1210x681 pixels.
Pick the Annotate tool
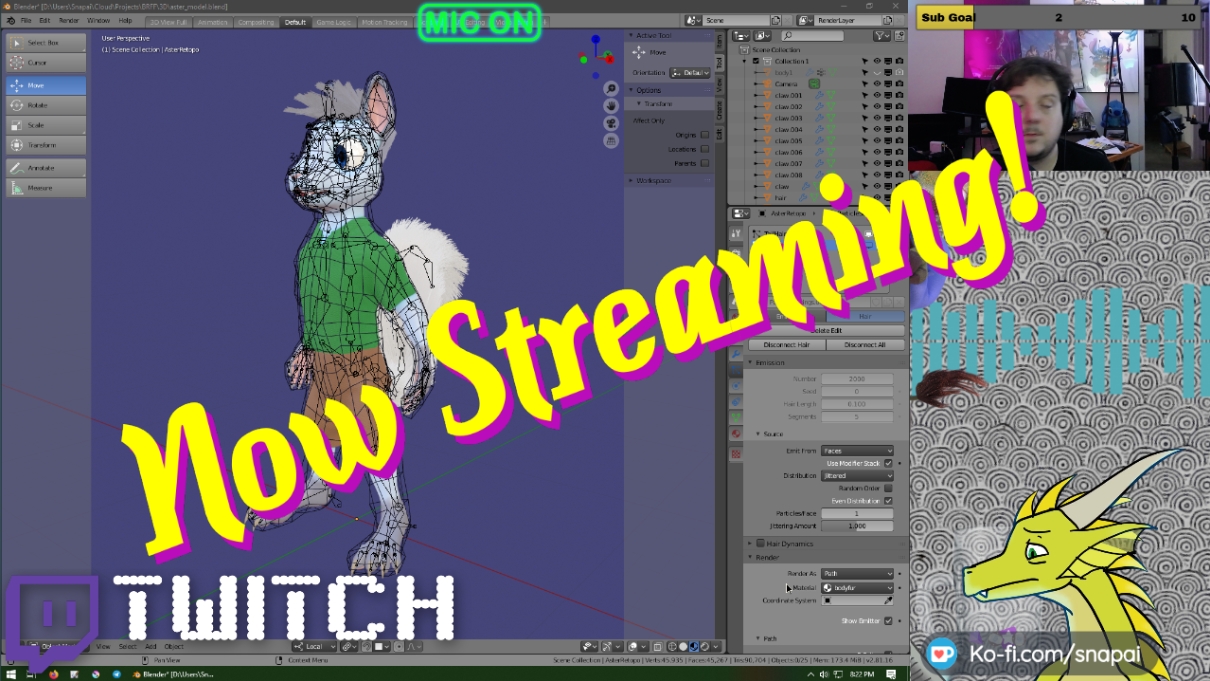[46, 168]
